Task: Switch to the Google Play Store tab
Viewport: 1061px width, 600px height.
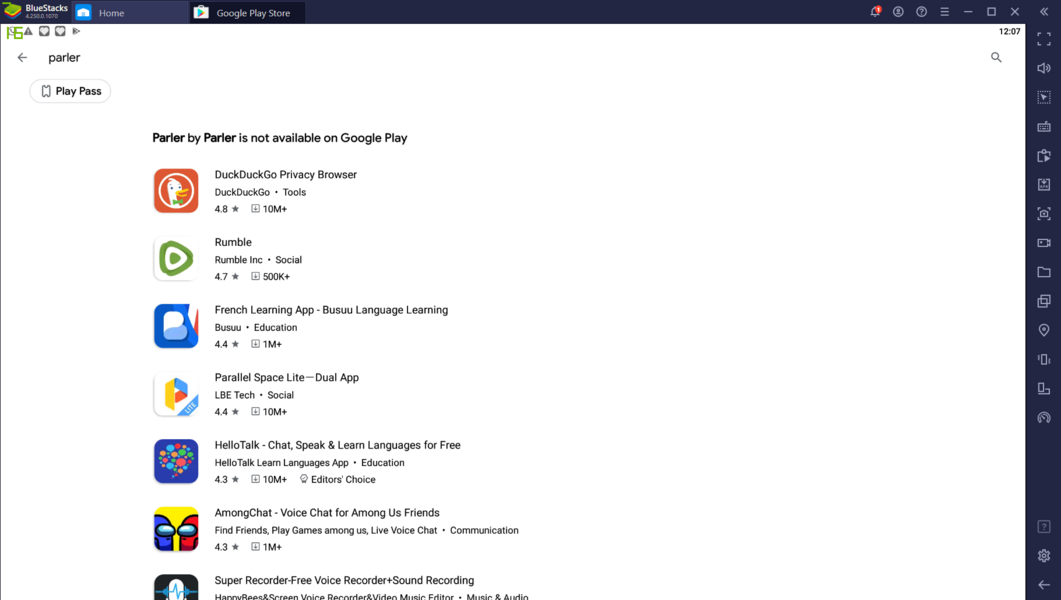Action: pos(248,12)
